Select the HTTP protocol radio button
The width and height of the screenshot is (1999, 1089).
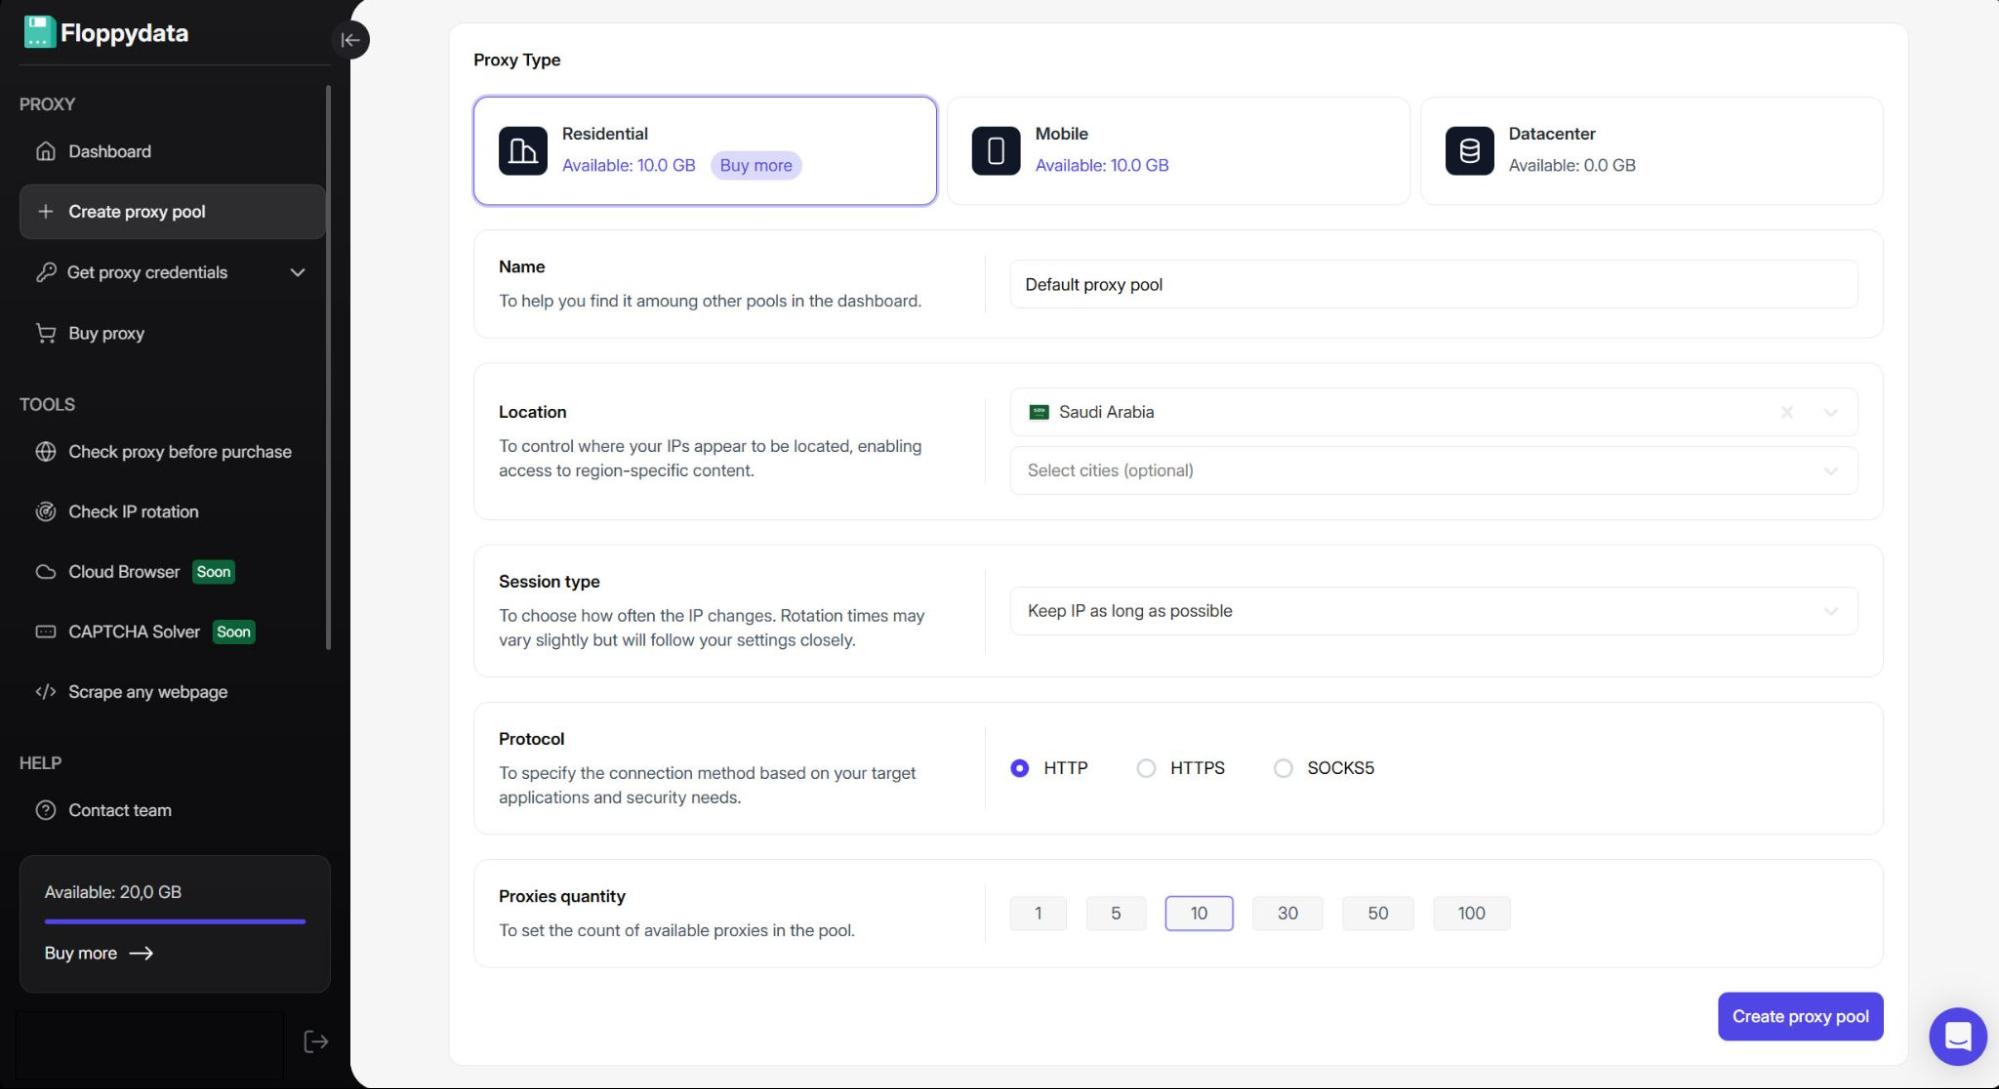pos(1019,768)
